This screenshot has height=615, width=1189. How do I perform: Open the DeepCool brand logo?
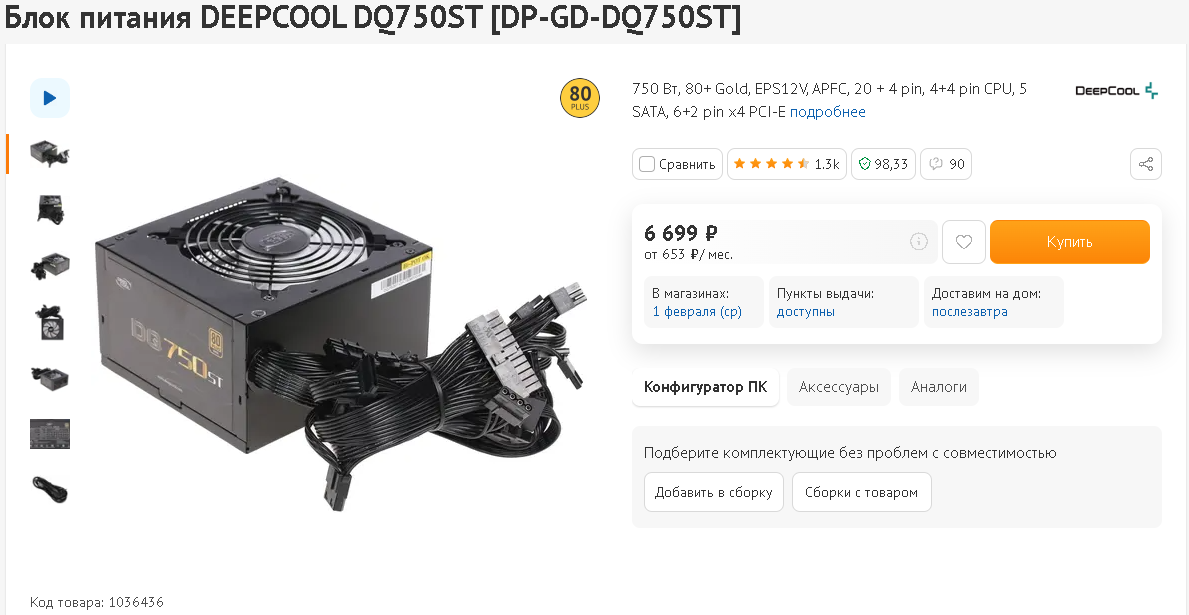click(1117, 91)
